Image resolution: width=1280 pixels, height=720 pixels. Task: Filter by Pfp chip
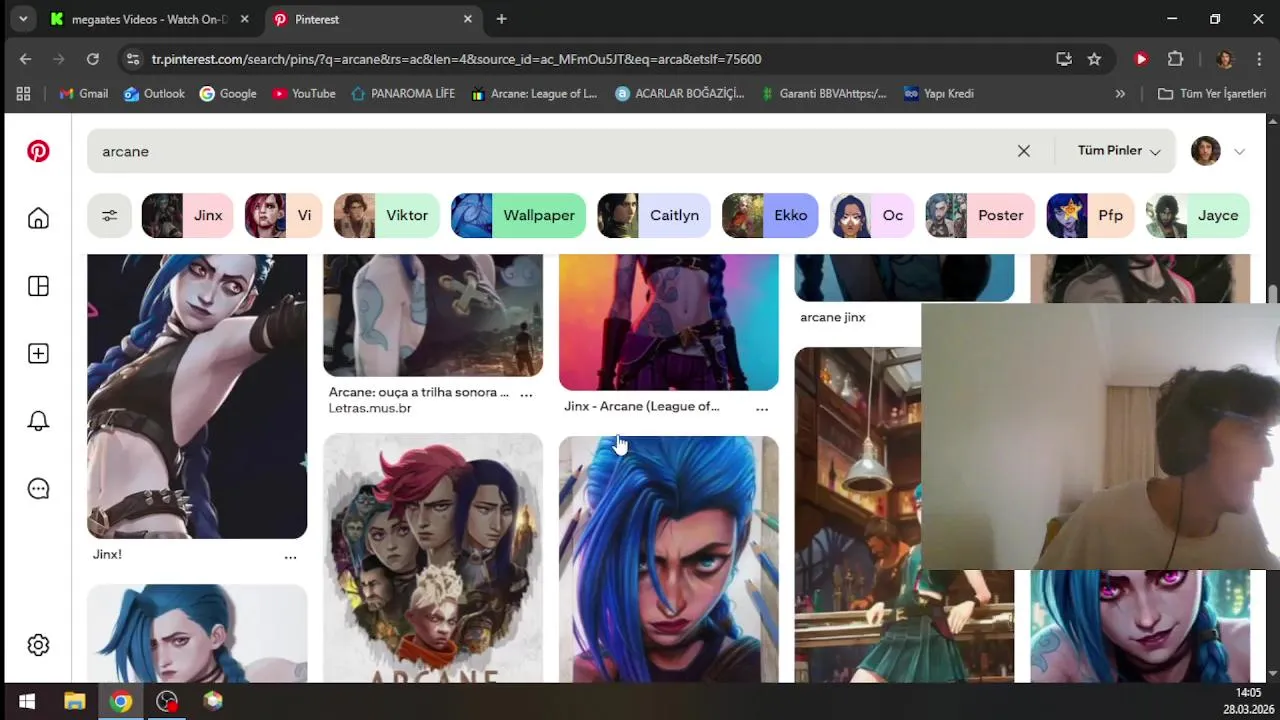(x=1090, y=215)
